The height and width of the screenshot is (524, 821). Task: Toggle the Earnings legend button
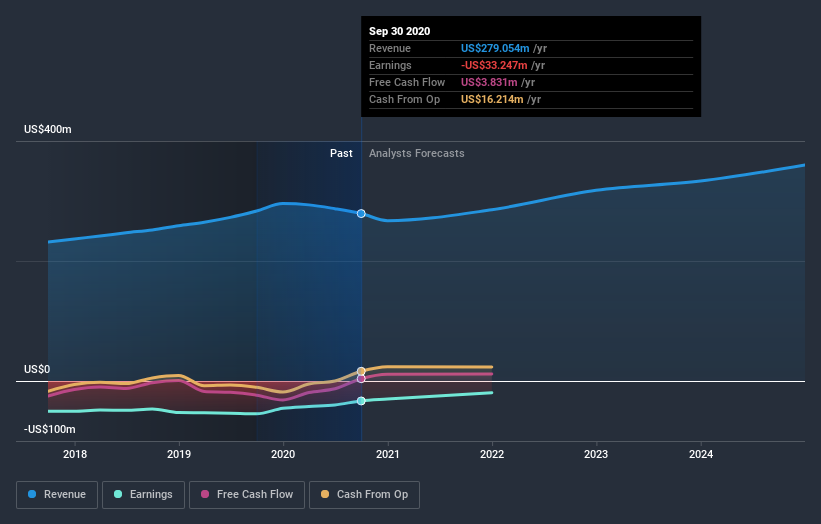(x=143, y=495)
